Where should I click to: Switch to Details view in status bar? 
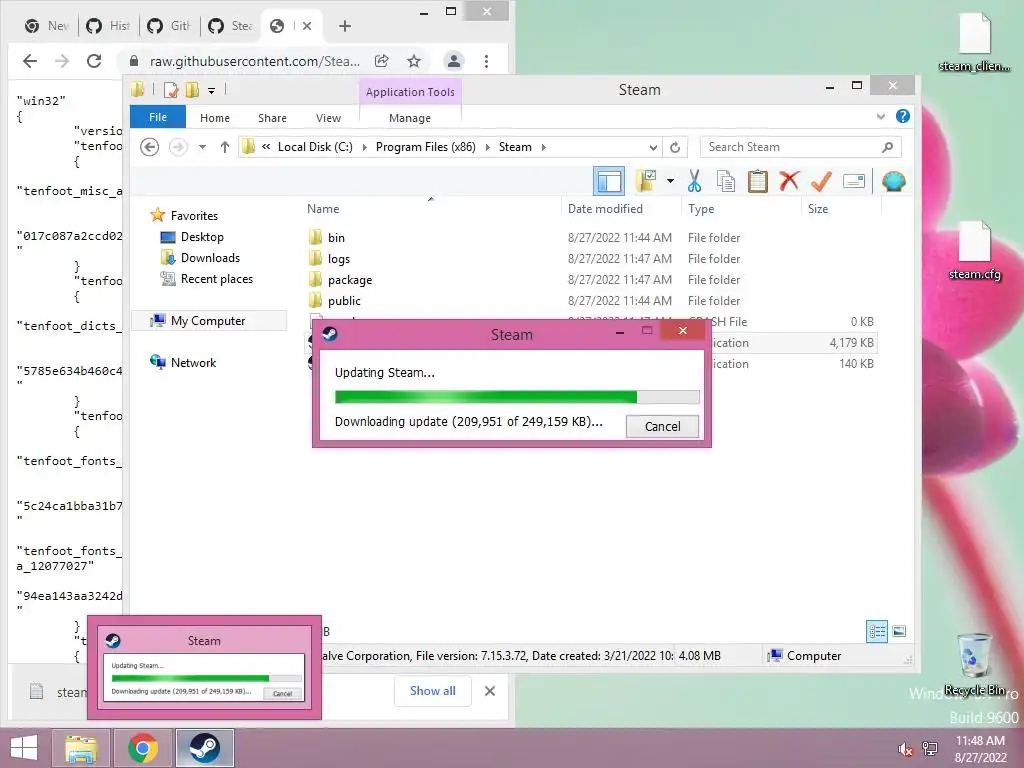click(876, 631)
